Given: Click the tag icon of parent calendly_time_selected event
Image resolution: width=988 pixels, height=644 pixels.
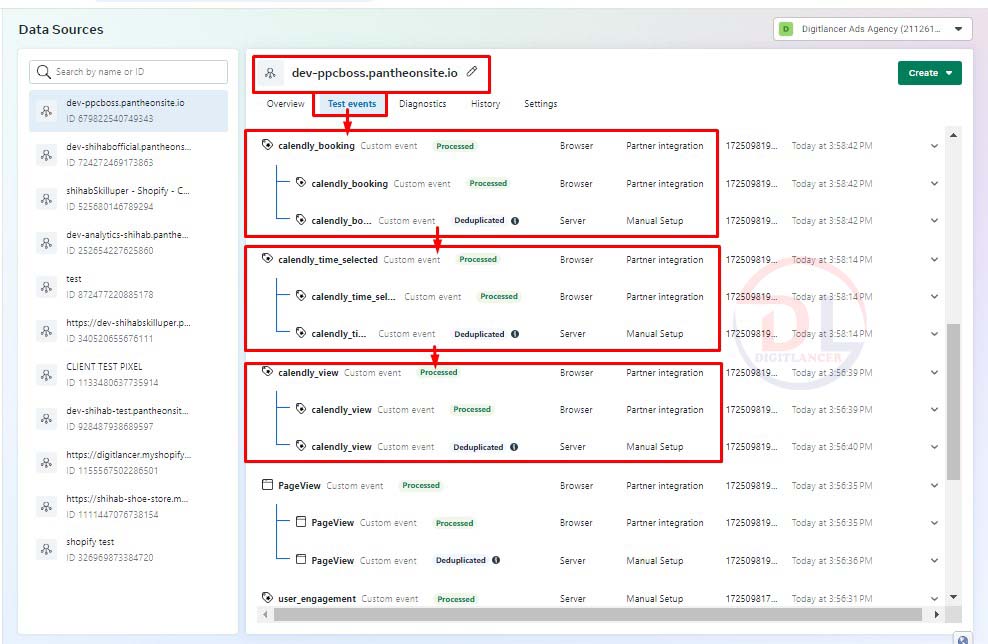Looking at the screenshot, I should (267, 258).
